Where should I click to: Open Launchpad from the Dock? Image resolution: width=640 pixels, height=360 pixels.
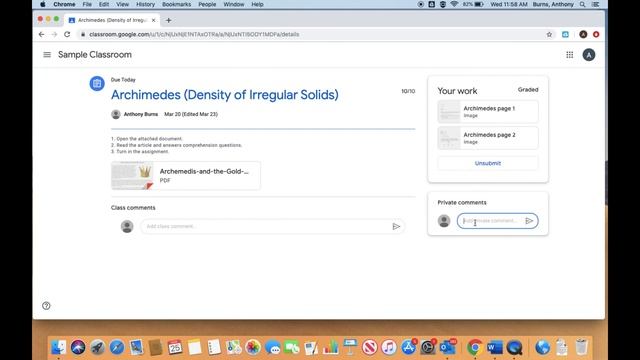[x=97, y=347]
